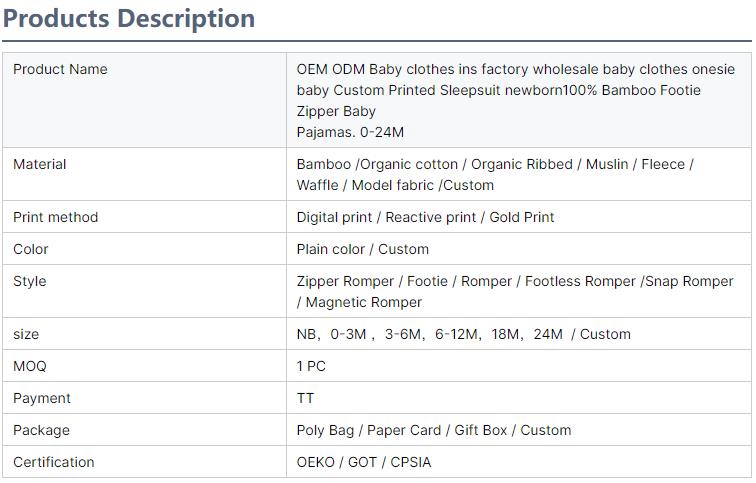Click the Products Description heading
Viewport: 756px width, 483px height.
click(130, 18)
